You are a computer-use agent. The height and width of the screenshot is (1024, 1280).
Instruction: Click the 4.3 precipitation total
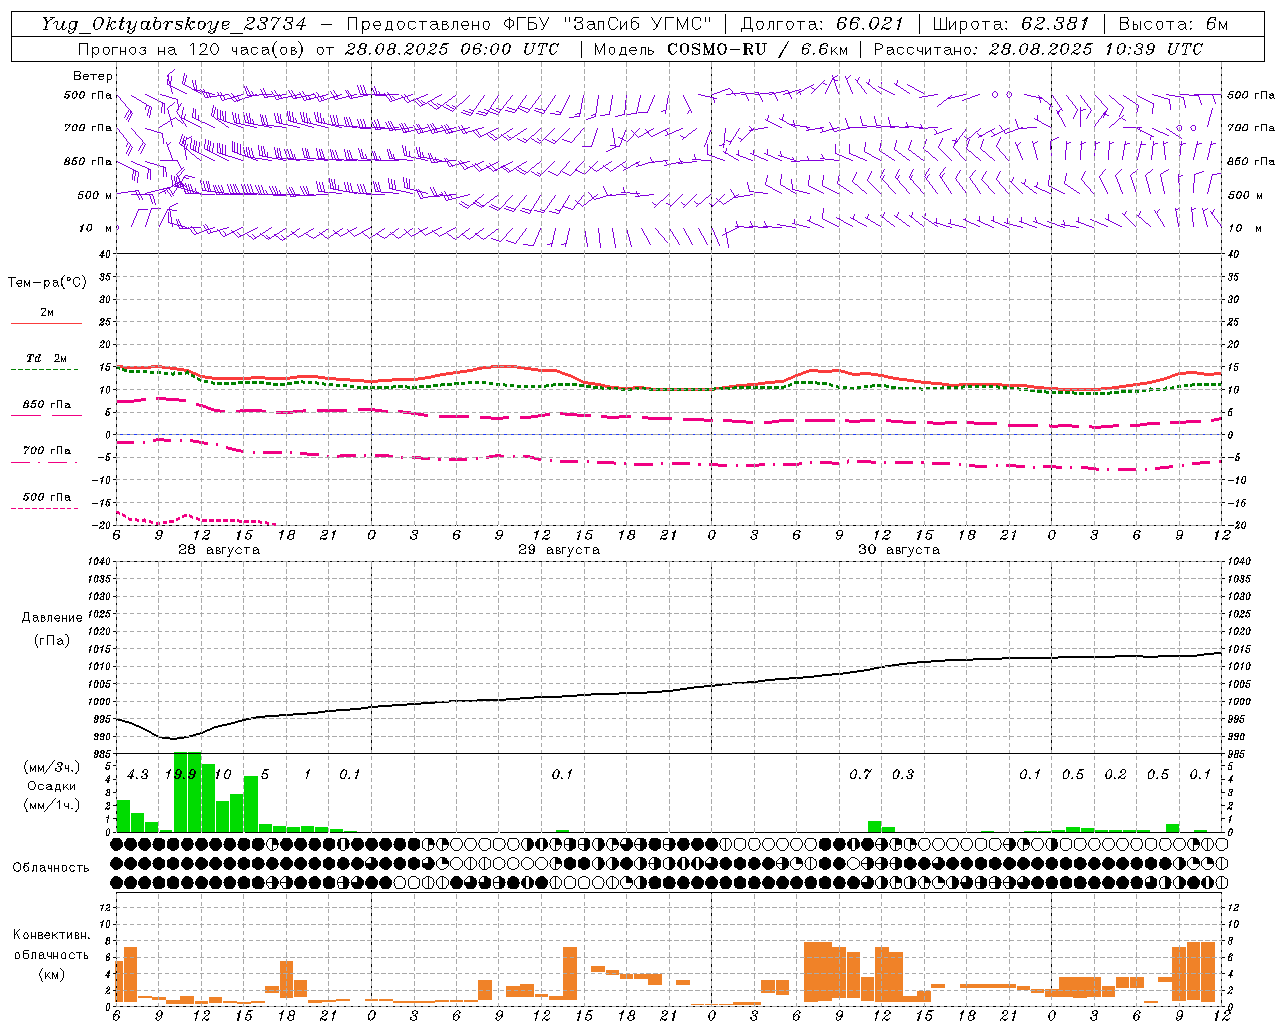138,774
